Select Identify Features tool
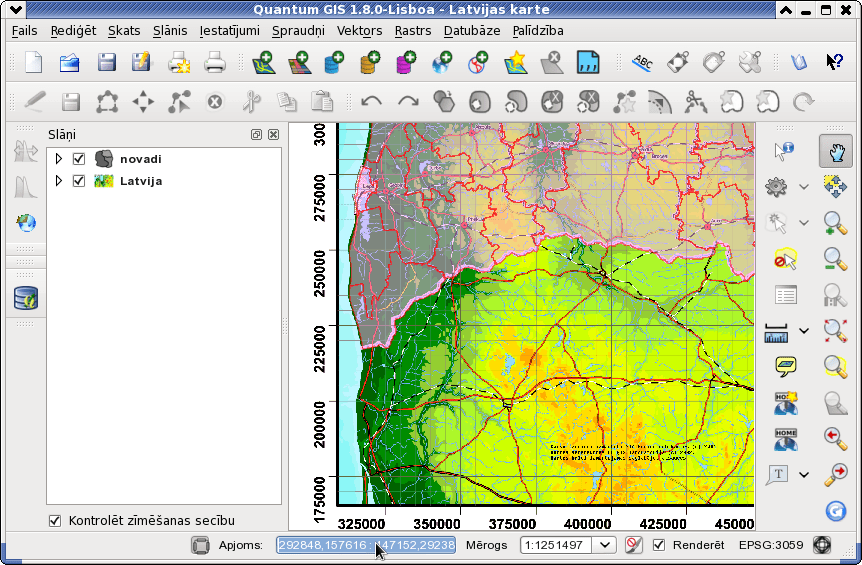Viewport: 862px width, 565px height. tap(784, 151)
